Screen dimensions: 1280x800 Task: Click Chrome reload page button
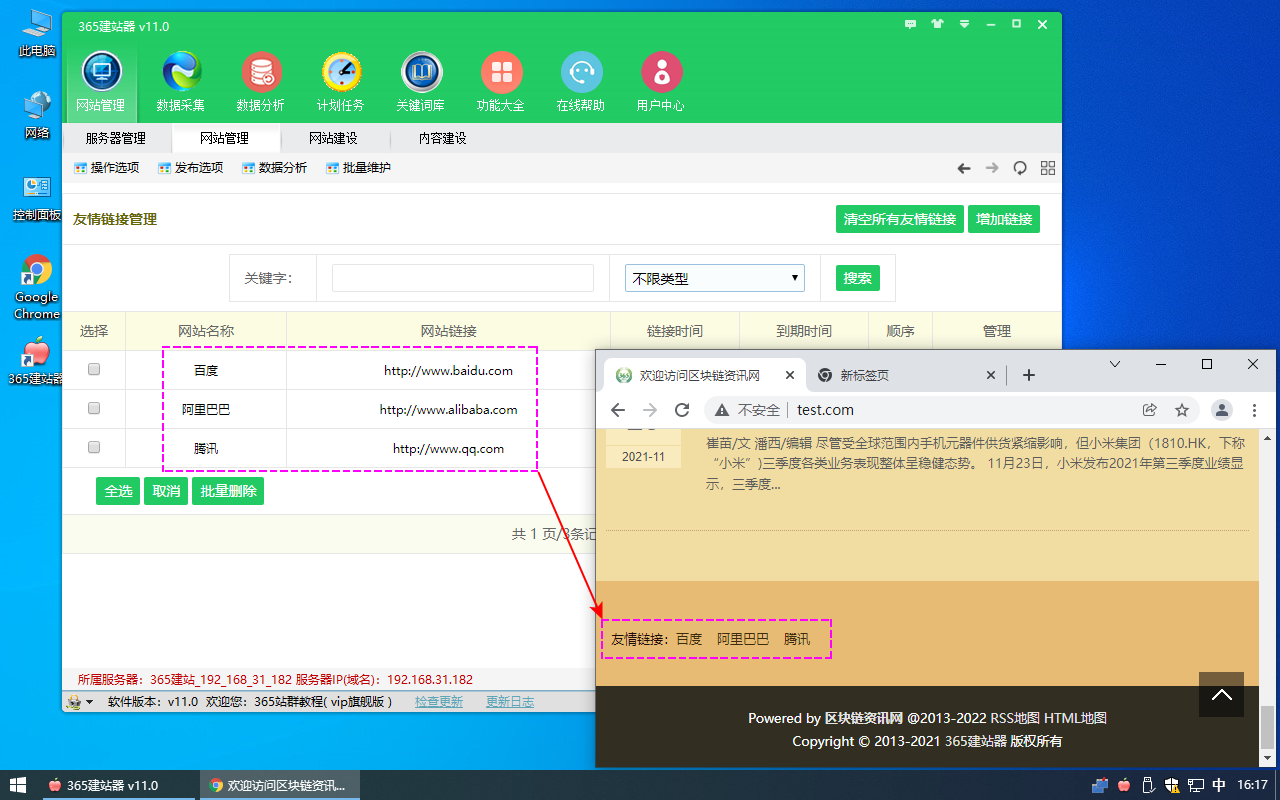point(682,410)
